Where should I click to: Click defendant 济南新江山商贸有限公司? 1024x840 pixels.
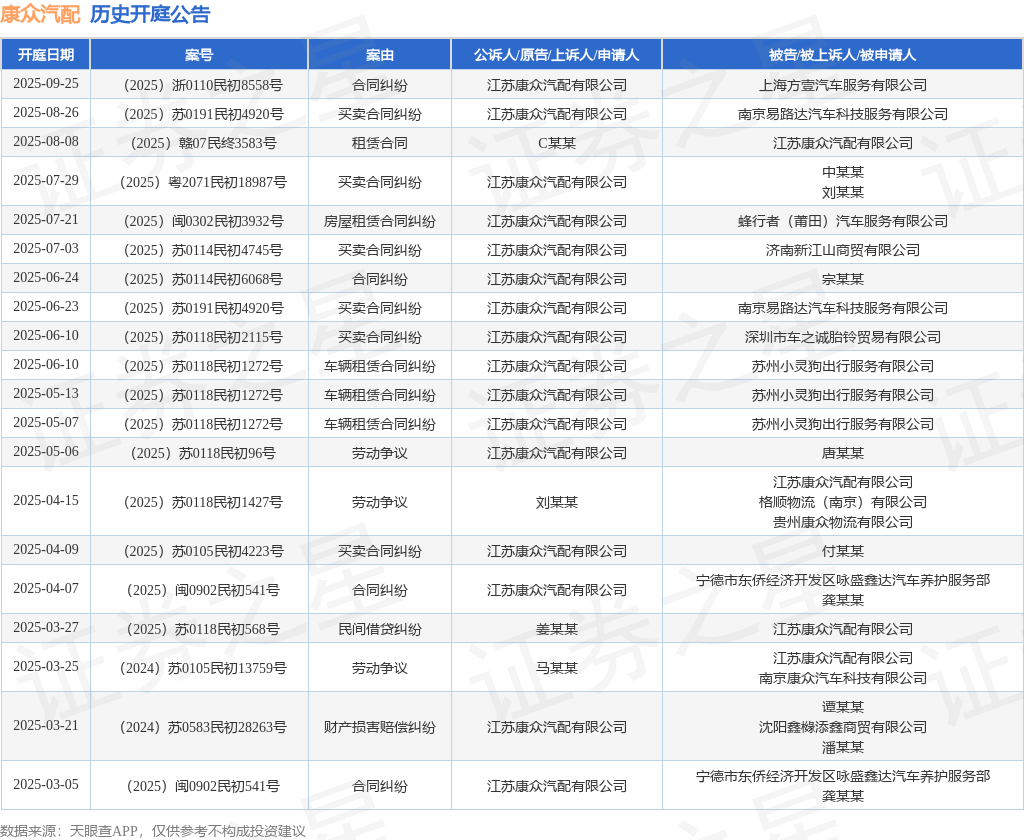click(842, 250)
